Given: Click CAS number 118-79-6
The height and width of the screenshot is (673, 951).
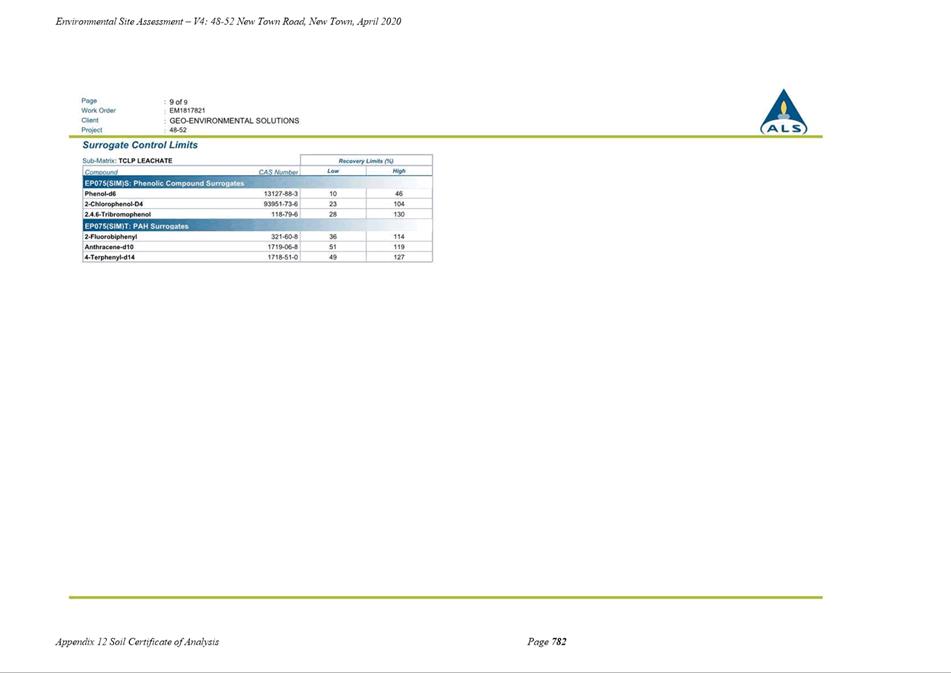Looking at the screenshot, I should coord(284,215).
